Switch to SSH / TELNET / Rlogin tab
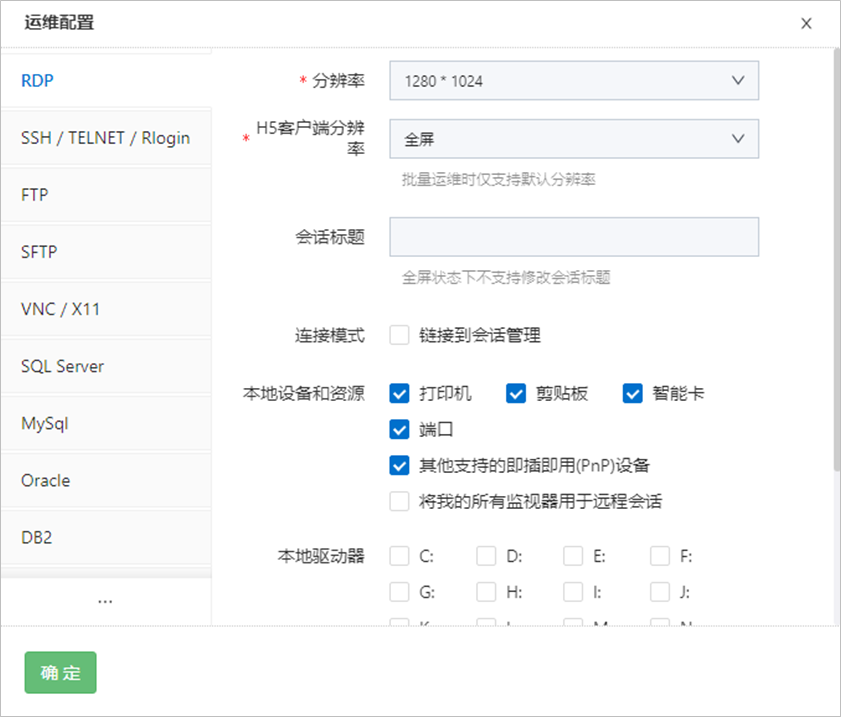 [x=105, y=138]
